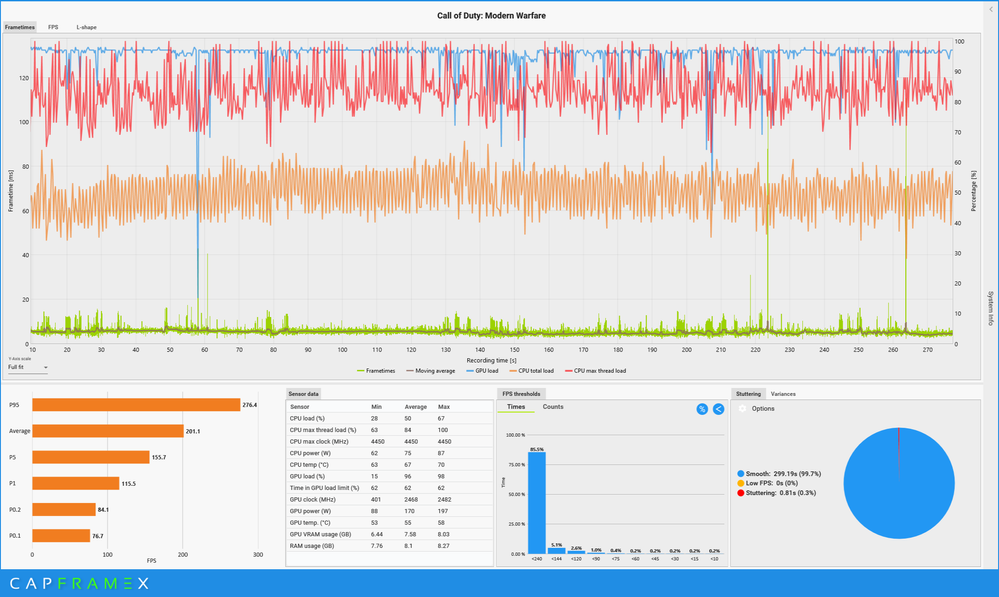
Task: Click the CPU max thread load legend entry
Action: tap(595, 371)
